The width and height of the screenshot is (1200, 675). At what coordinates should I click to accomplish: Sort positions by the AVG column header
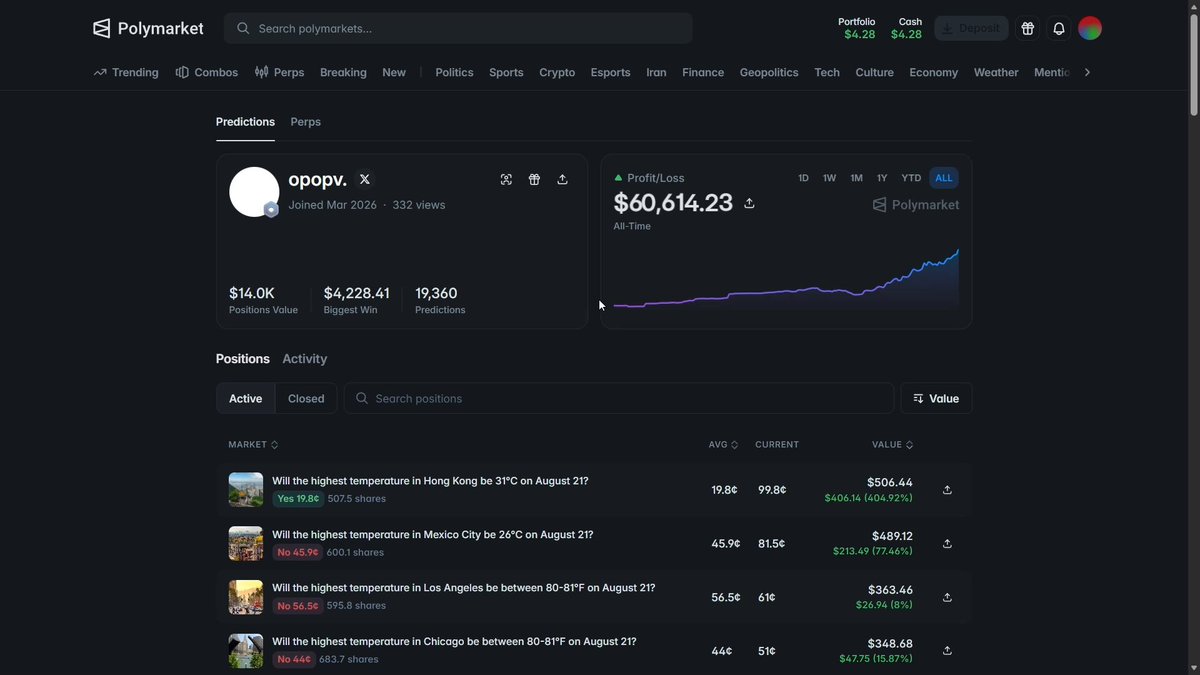[724, 444]
